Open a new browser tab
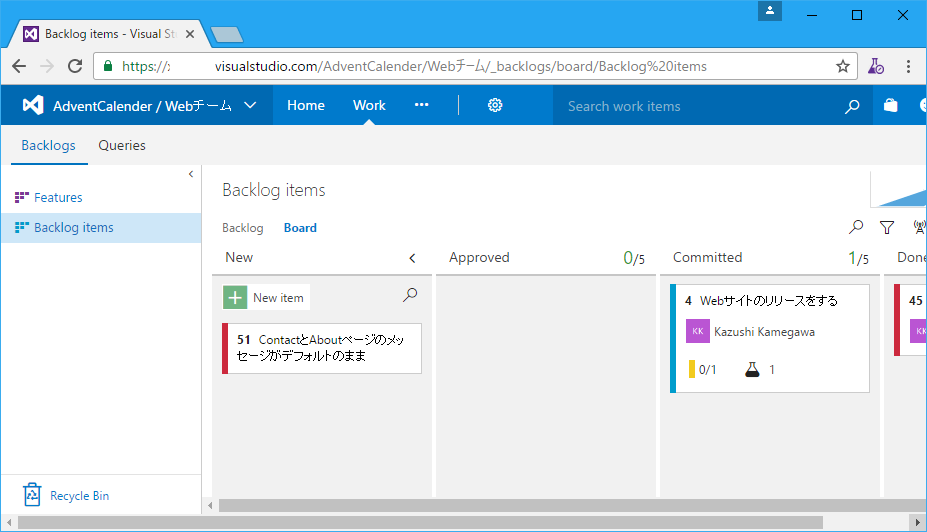The height and width of the screenshot is (532, 927). (227, 34)
